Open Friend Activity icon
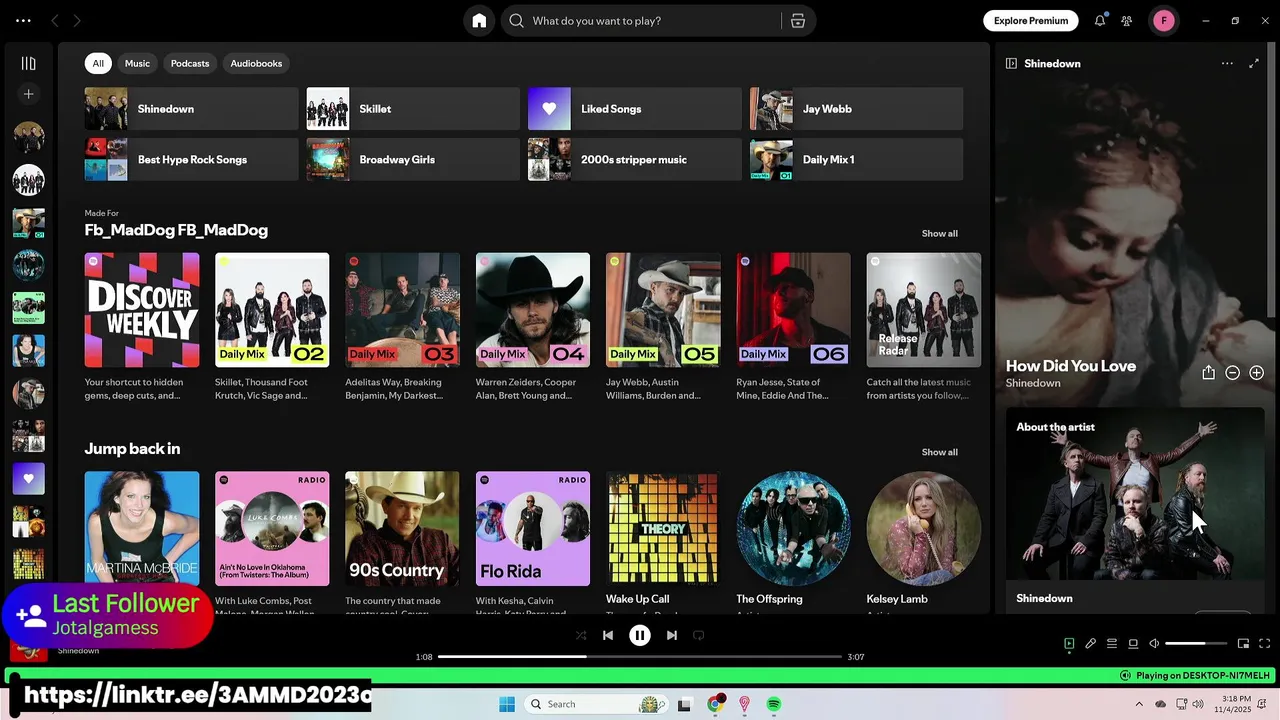 pyautogui.click(x=1127, y=21)
